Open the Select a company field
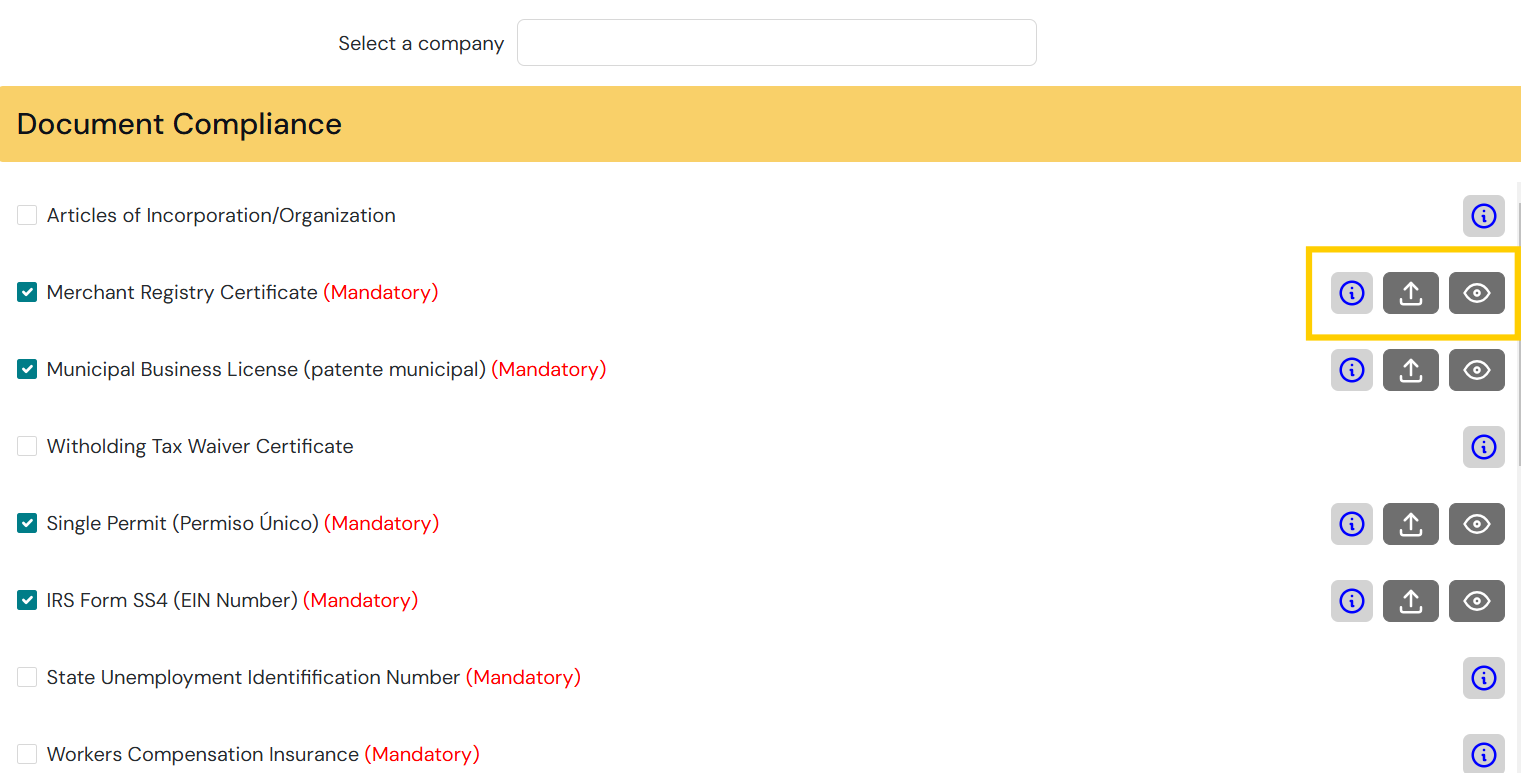This screenshot has height=777, width=1521. click(776, 43)
